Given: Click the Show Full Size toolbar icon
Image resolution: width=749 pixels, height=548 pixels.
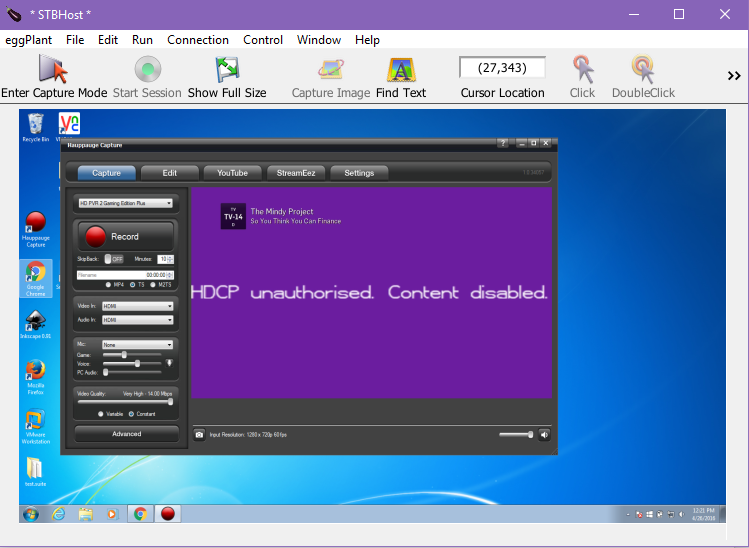Looking at the screenshot, I should (x=227, y=69).
